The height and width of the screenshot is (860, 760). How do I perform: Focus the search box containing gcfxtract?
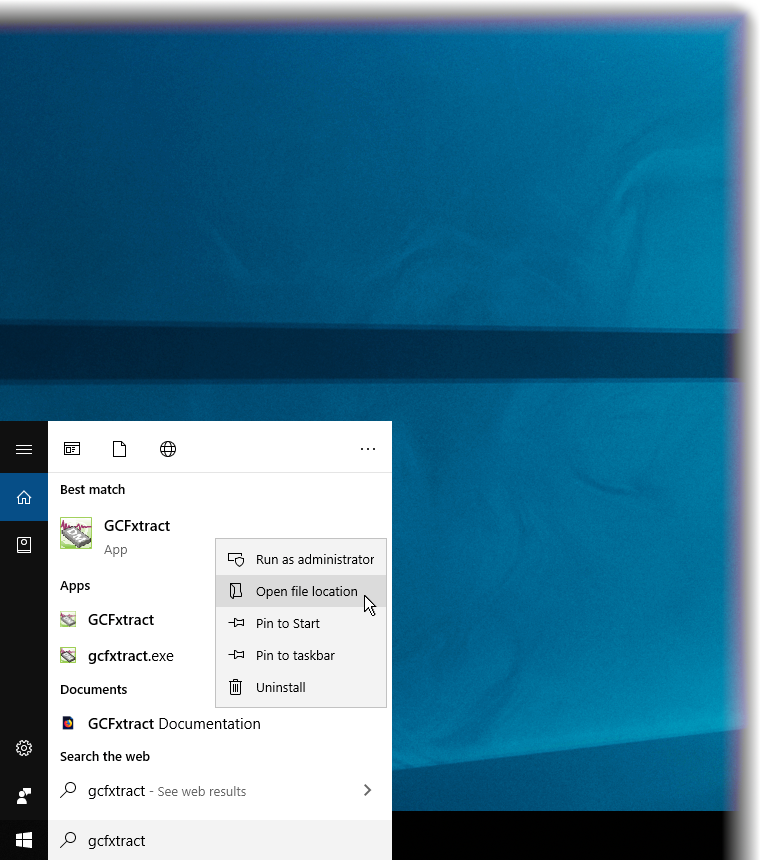tap(220, 840)
